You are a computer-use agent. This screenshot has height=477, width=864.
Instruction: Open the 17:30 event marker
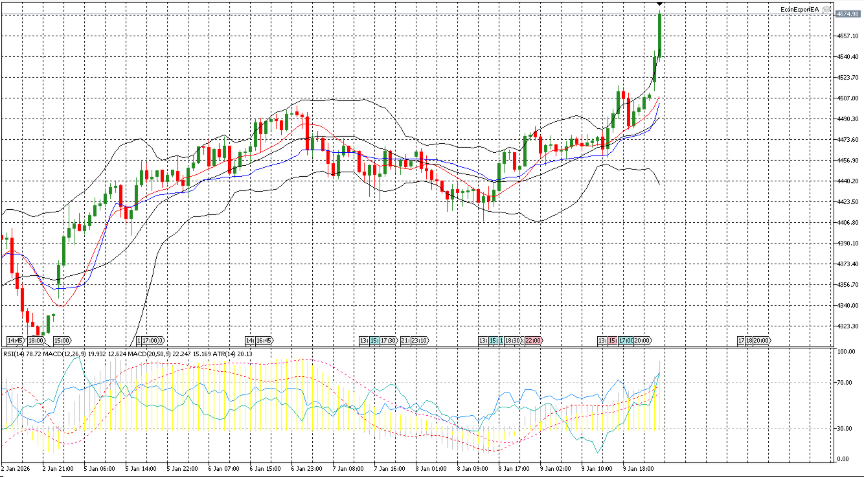coord(386,340)
